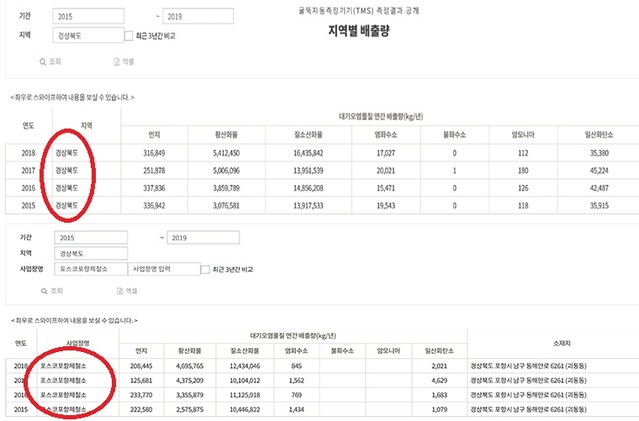639x421 pixels.
Task: Open the upper 지역 경상북도 dropdown
Action: [88, 35]
